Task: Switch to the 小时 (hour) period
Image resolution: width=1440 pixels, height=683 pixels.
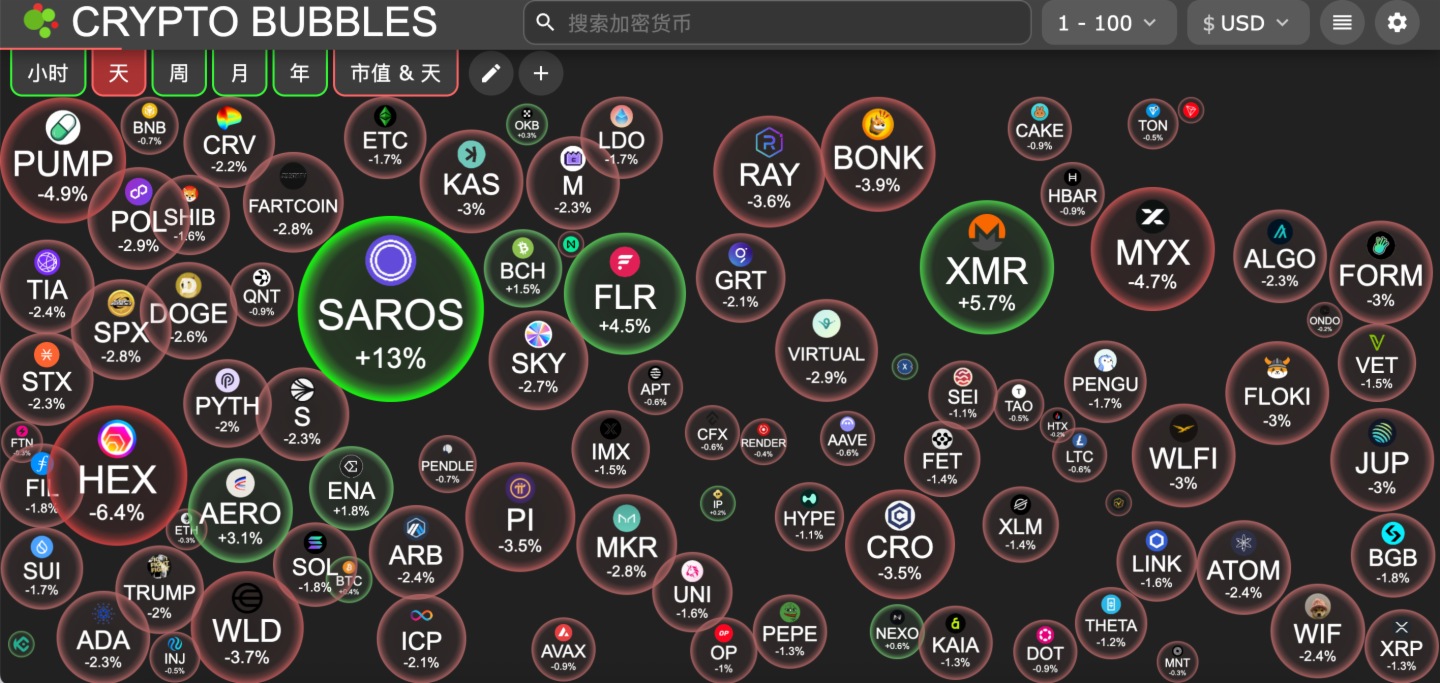Action: click(47, 73)
